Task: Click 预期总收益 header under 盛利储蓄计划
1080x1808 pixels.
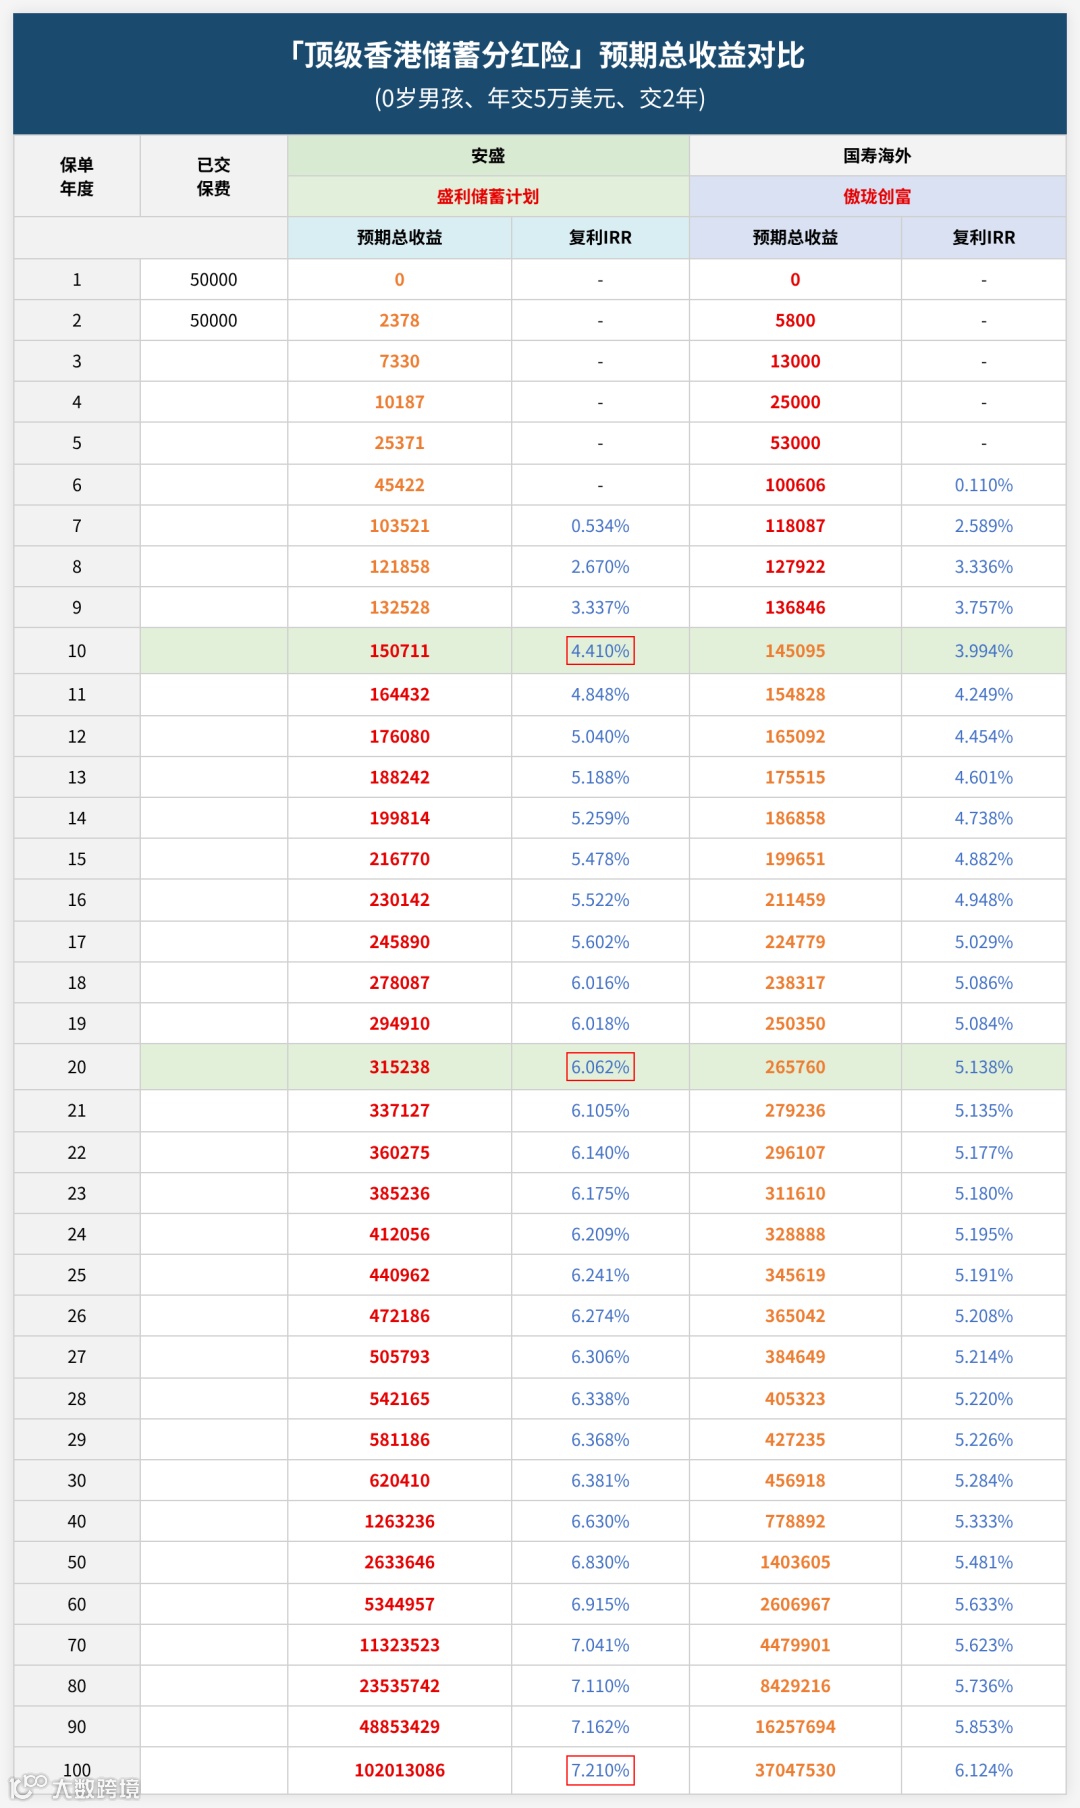Action: click(399, 238)
